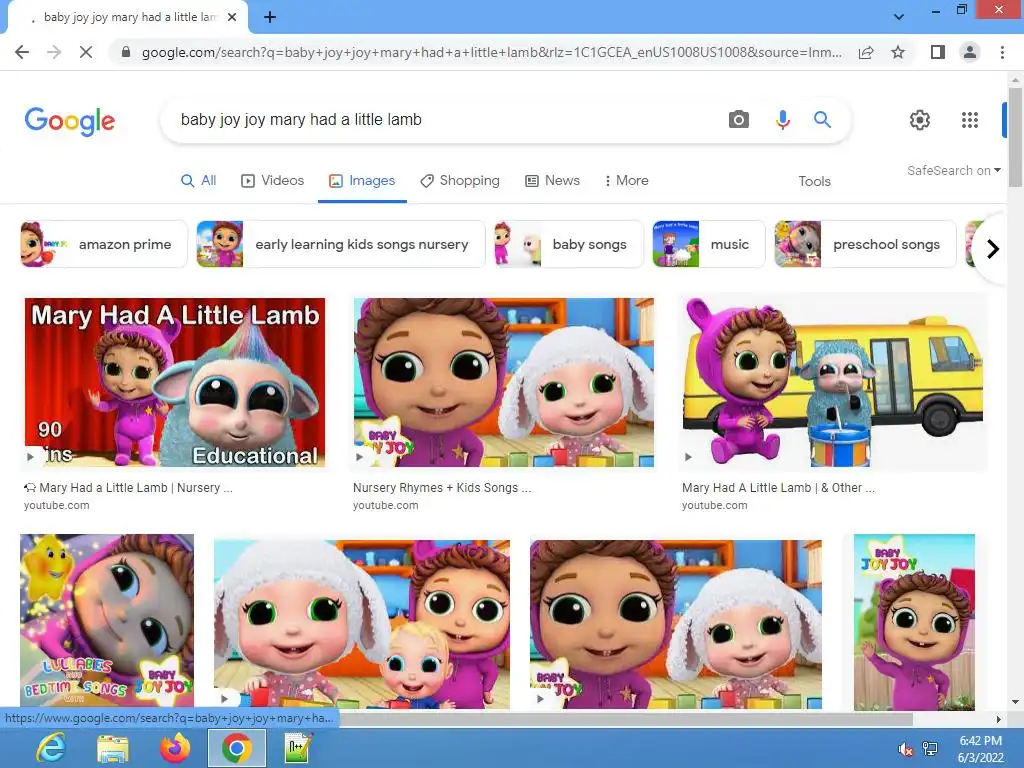Select the Images tab
1024x768 pixels.
tap(362, 181)
